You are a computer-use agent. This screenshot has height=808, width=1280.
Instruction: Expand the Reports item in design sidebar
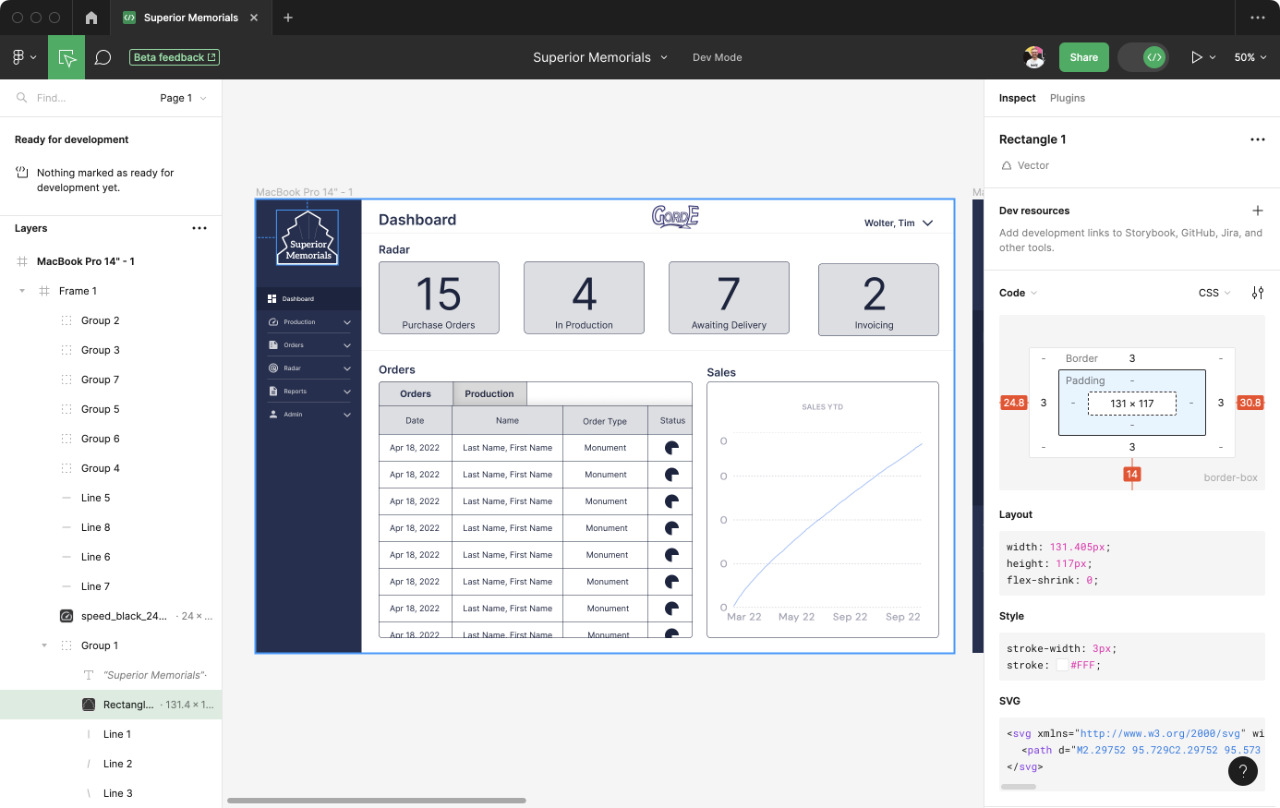347,392
